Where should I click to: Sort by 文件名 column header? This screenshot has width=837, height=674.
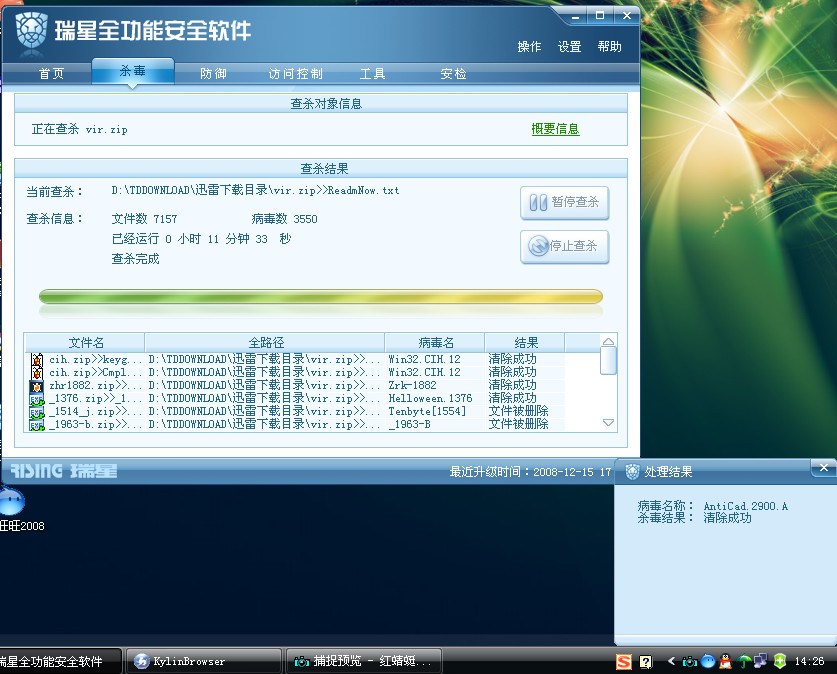click(x=85, y=343)
